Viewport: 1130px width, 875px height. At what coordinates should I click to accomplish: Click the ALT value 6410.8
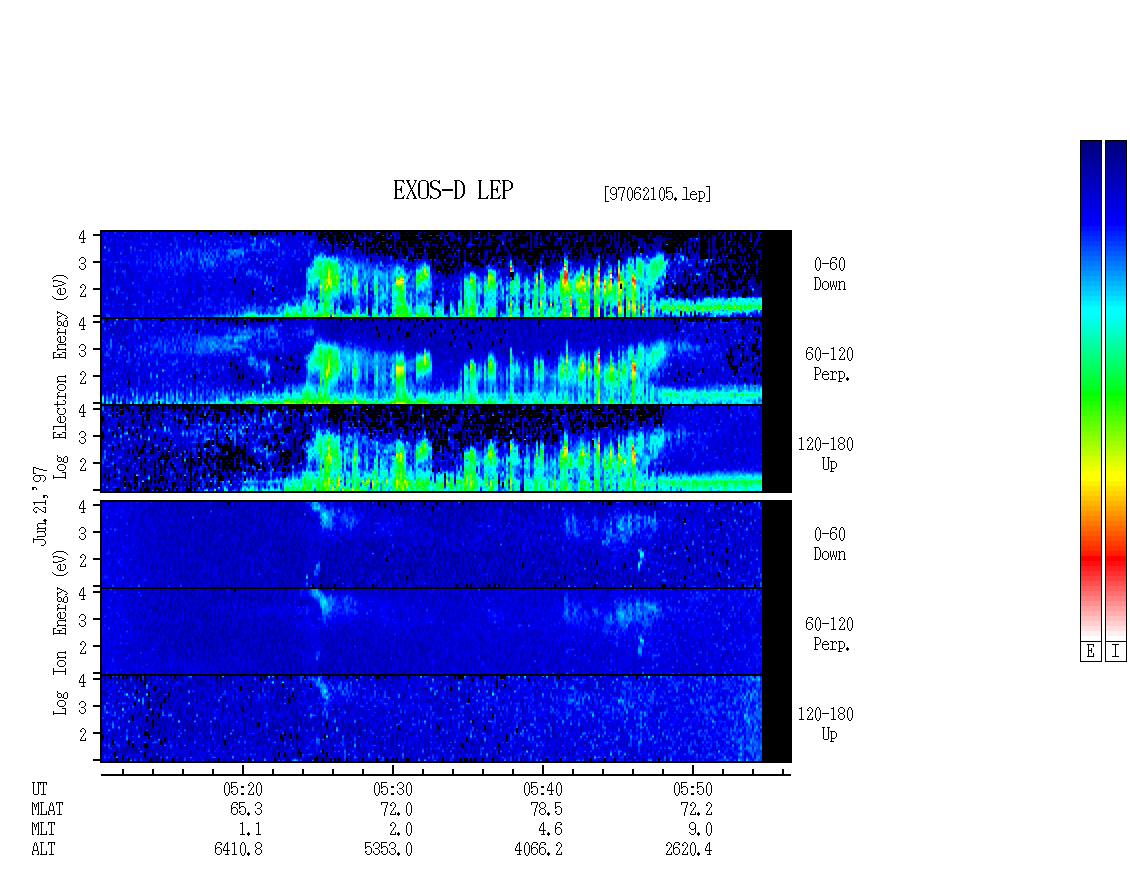coord(239,850)
